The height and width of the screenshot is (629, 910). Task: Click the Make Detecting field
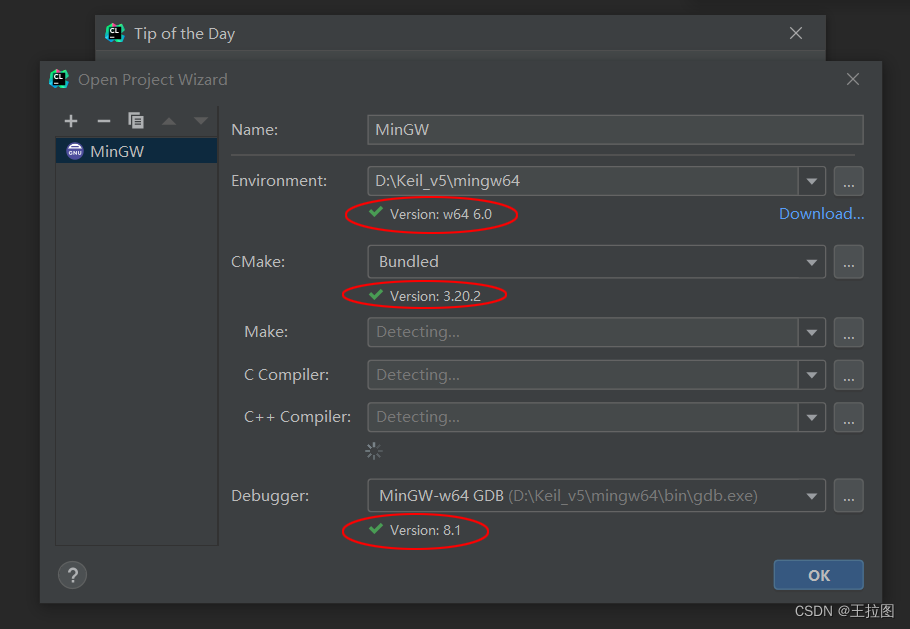[x=583, y=332]
